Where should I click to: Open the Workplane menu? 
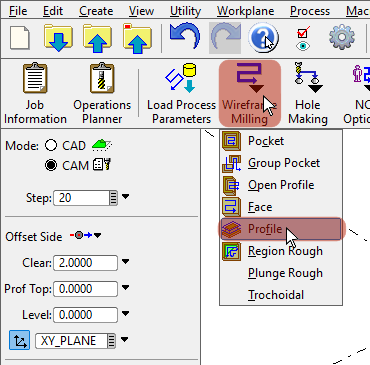point(246,11)
